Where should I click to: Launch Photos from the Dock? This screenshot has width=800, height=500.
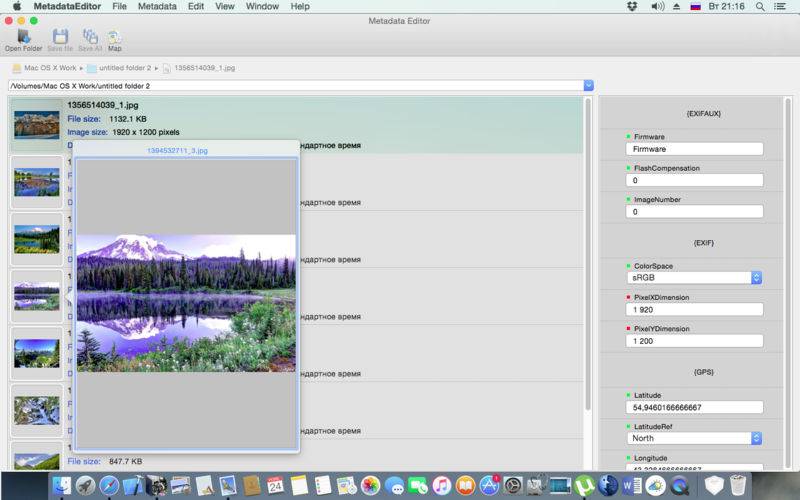[370, 485]
